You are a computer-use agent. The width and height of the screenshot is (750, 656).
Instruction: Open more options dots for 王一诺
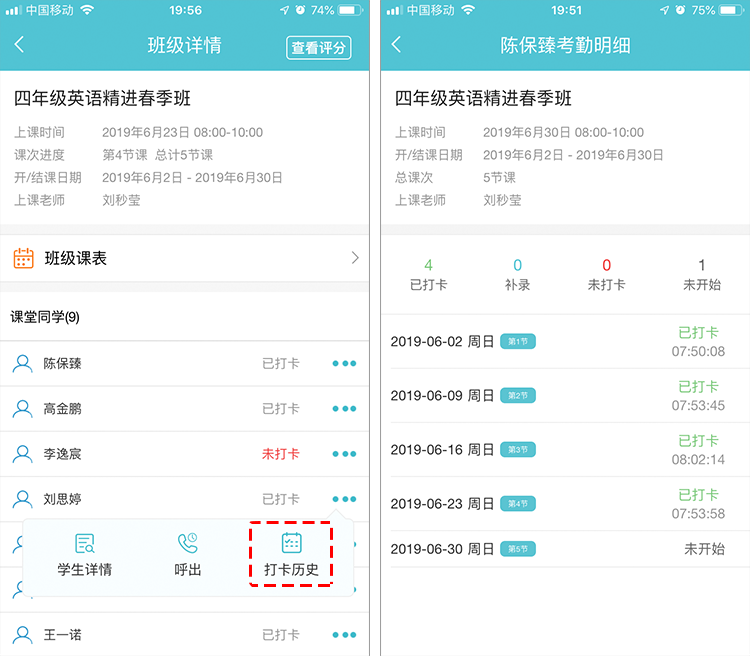click(x=344, y=635)
